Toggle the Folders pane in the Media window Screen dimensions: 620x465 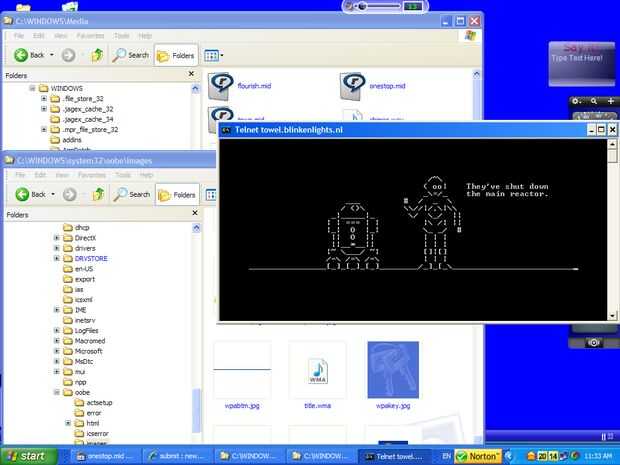176,55
